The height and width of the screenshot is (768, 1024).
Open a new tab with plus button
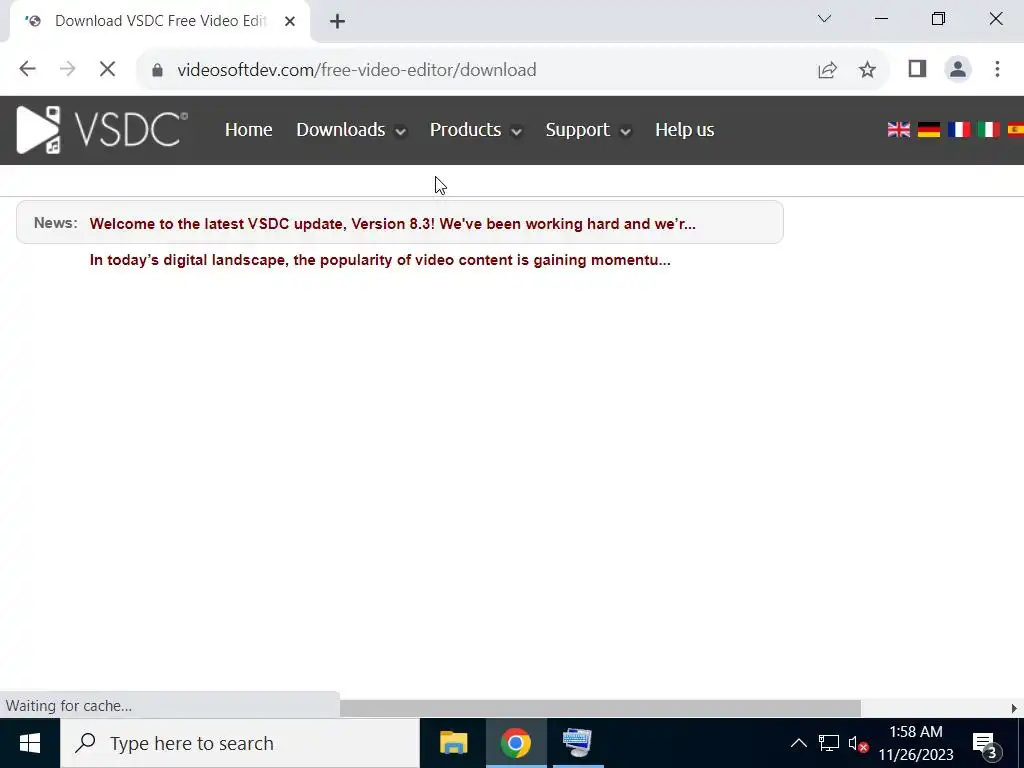click(337, 22)
